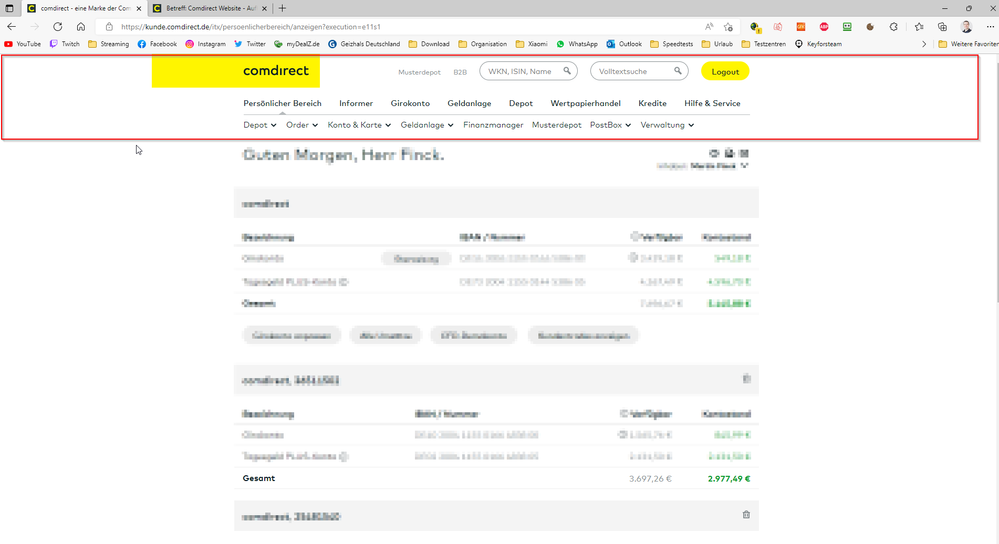Expand the PostBox dropdown
Image resolution: width=999 pixels, height=544 pixels.
point(610,125)
